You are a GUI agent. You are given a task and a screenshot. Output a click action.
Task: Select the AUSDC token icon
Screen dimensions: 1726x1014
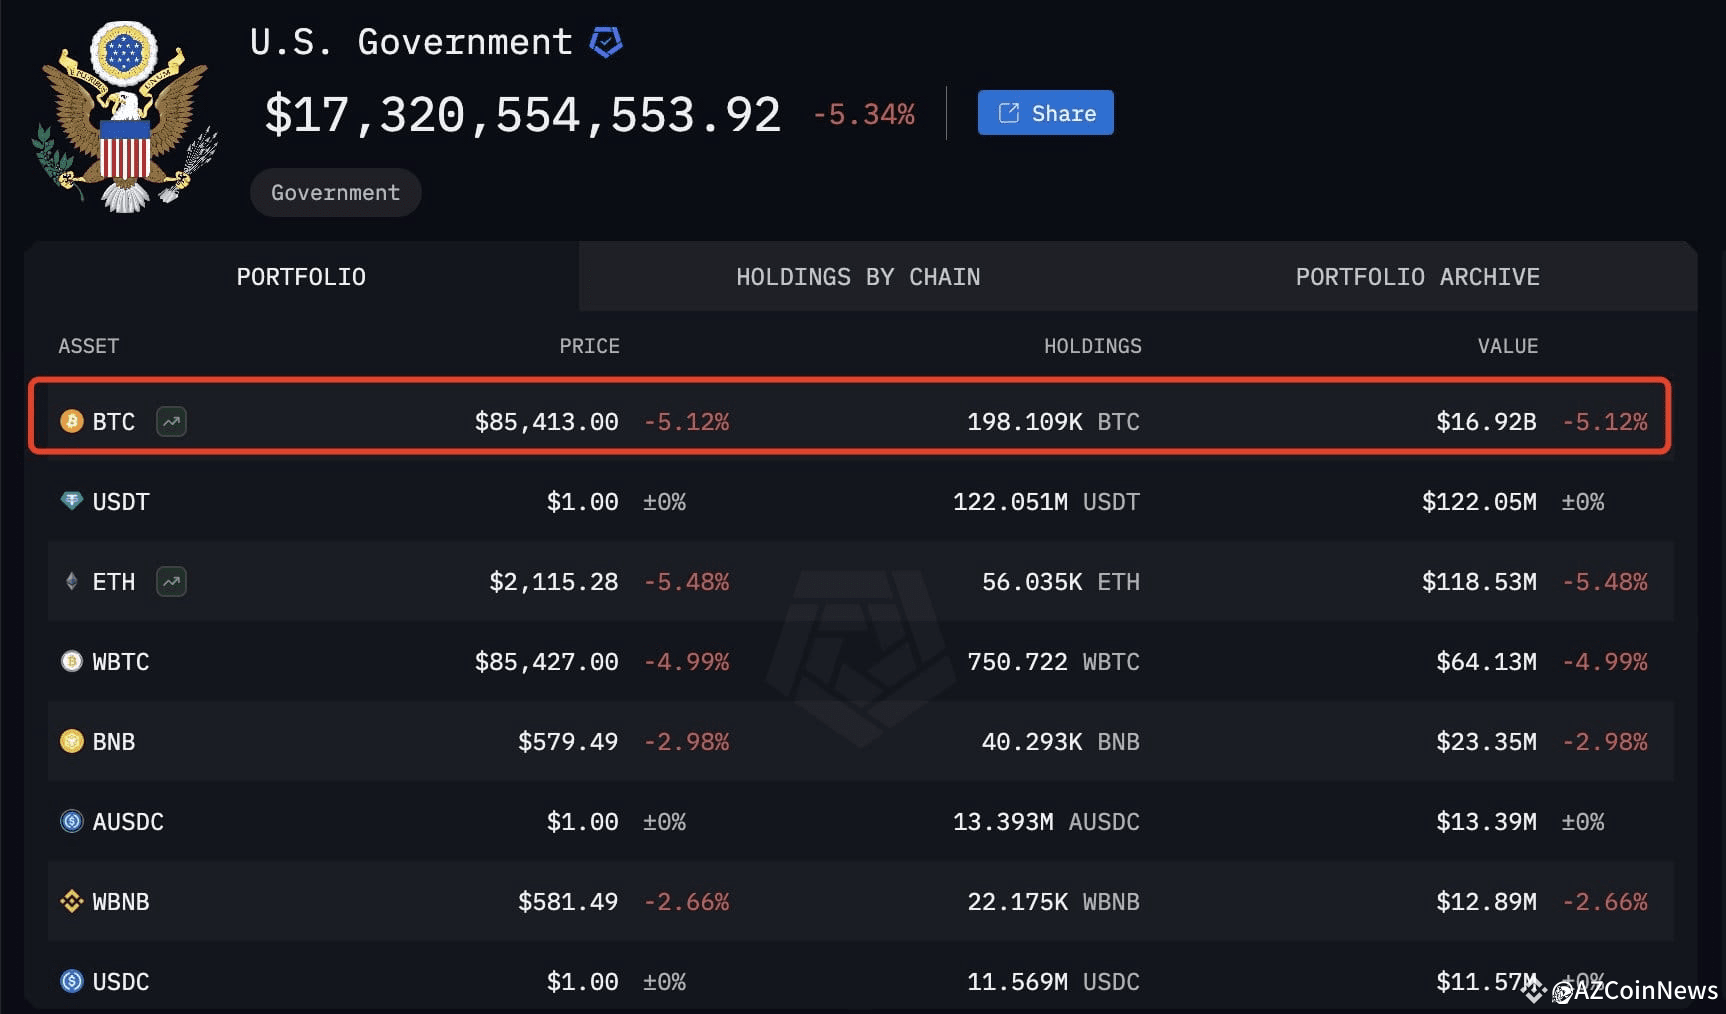click(70, 821)
